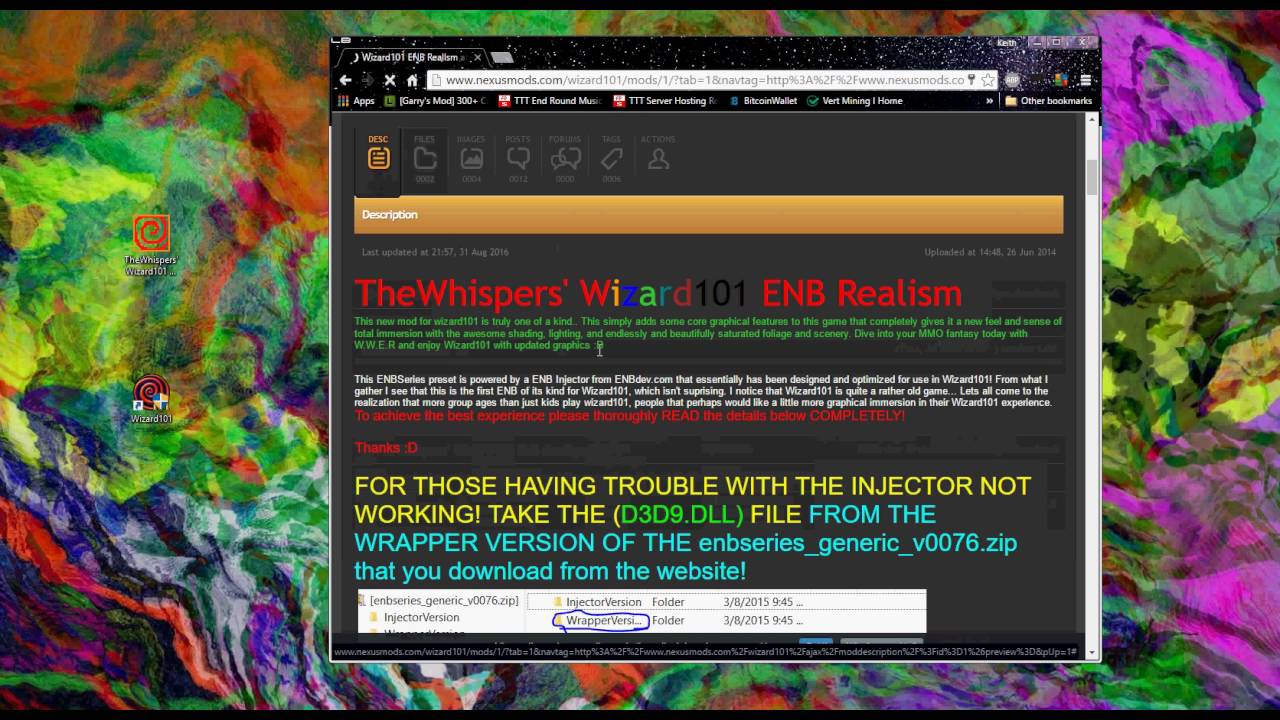
Task: Stop page loading with X button
Action: click(390, 80)
